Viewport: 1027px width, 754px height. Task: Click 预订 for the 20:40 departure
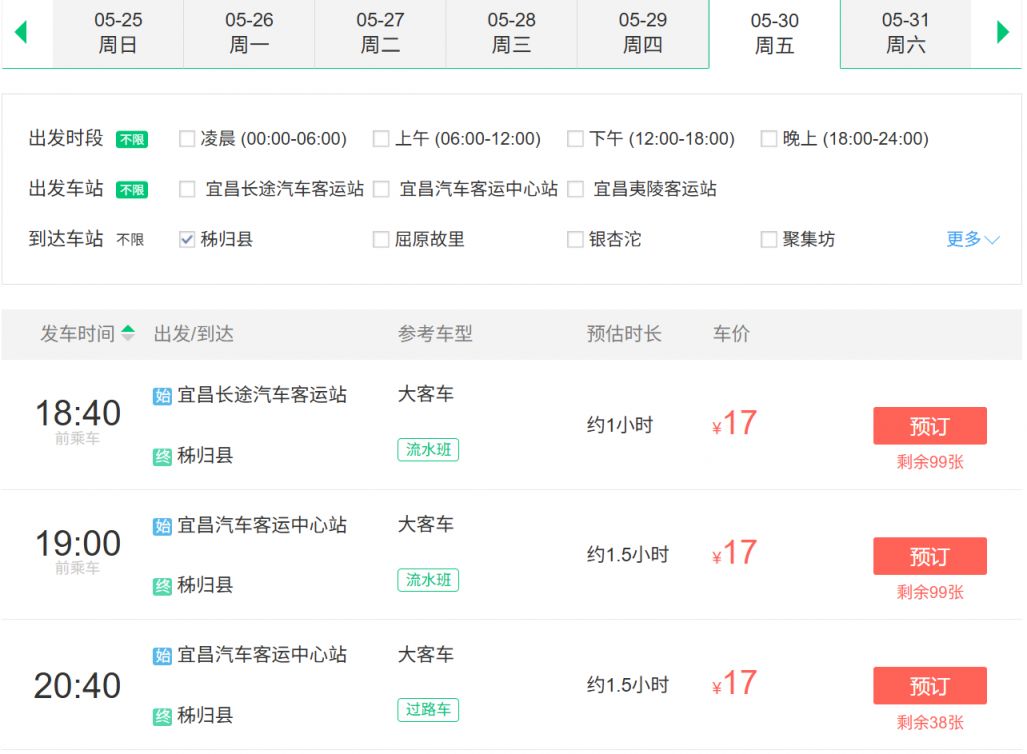[929, 686]
